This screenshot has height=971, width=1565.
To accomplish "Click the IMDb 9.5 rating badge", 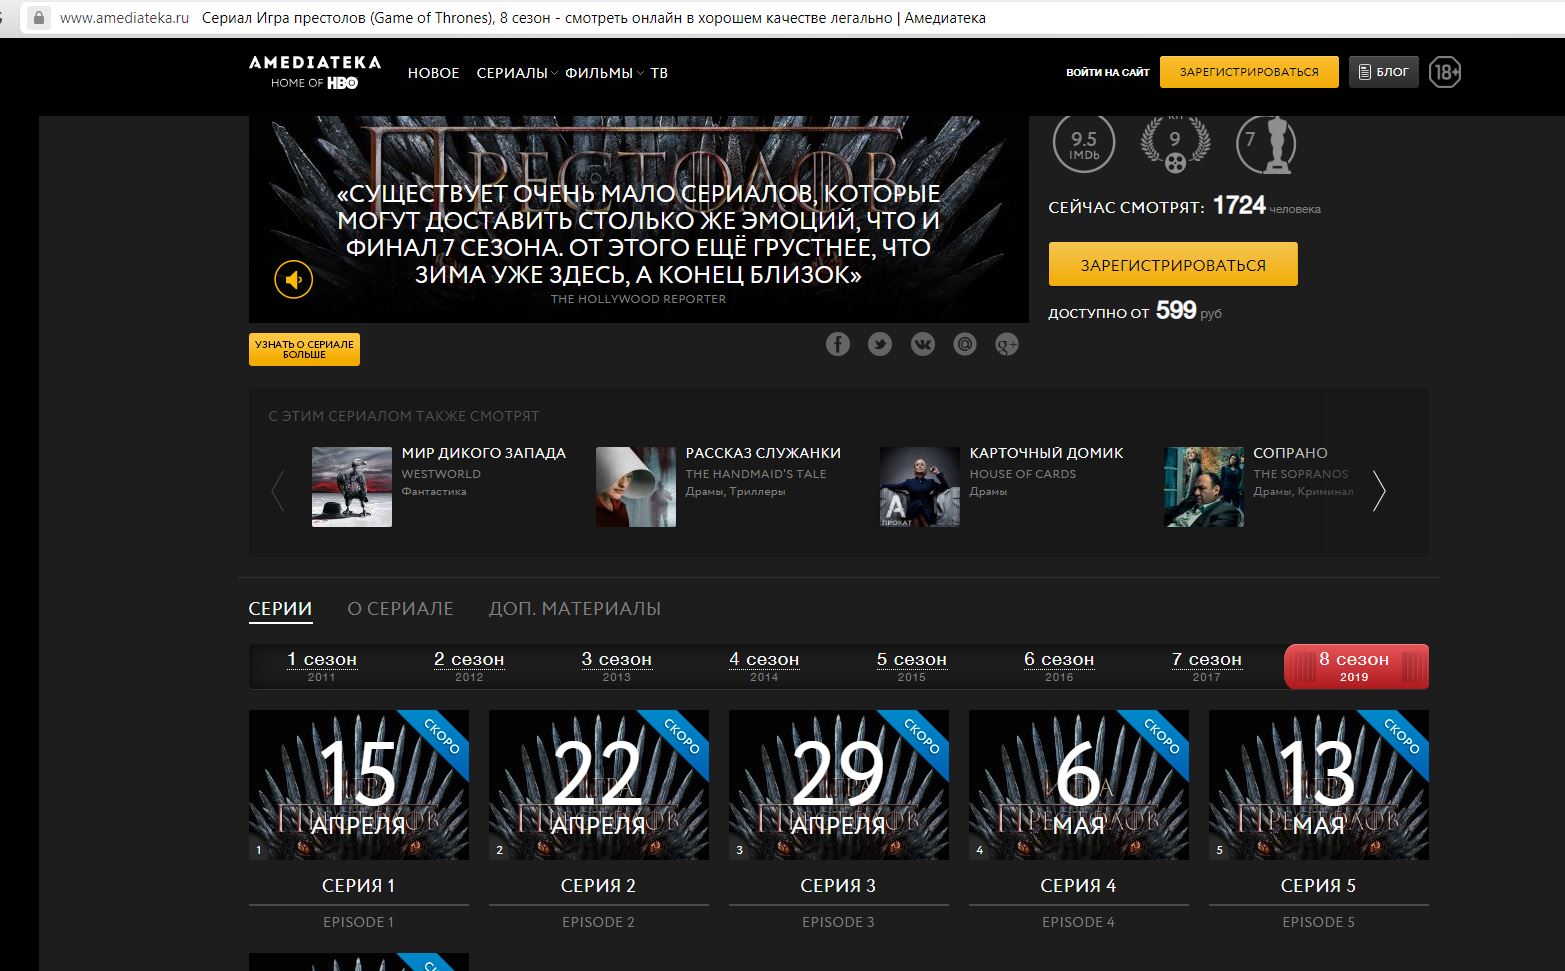I will click(x=1084, y=144).
